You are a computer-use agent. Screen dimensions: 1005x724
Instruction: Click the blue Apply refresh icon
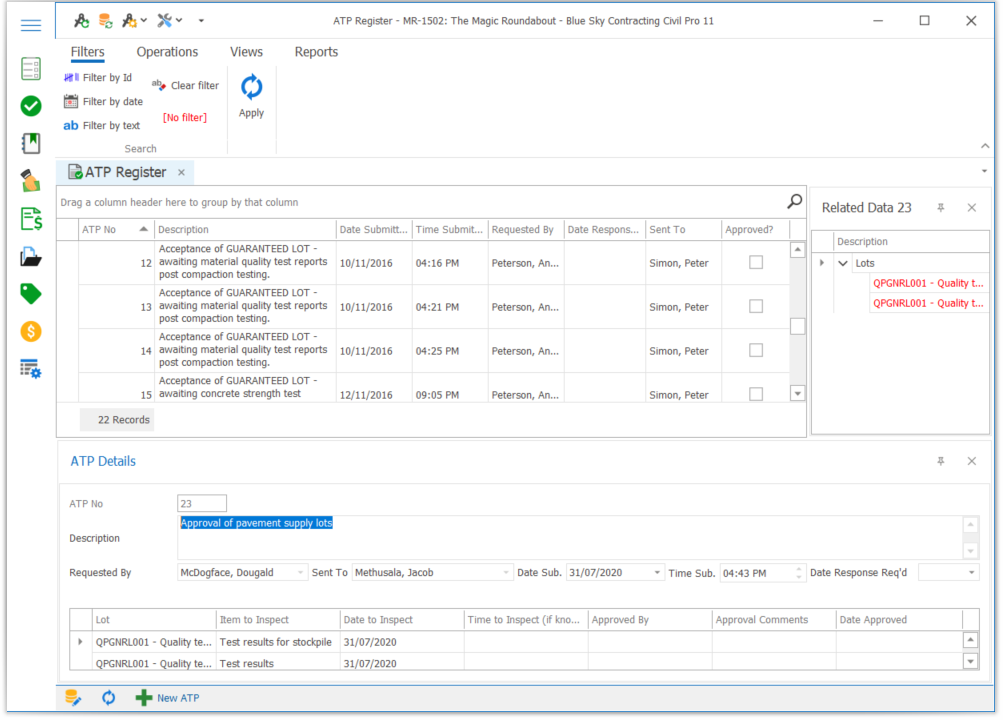pyautogui.click(x=251, y=87)
